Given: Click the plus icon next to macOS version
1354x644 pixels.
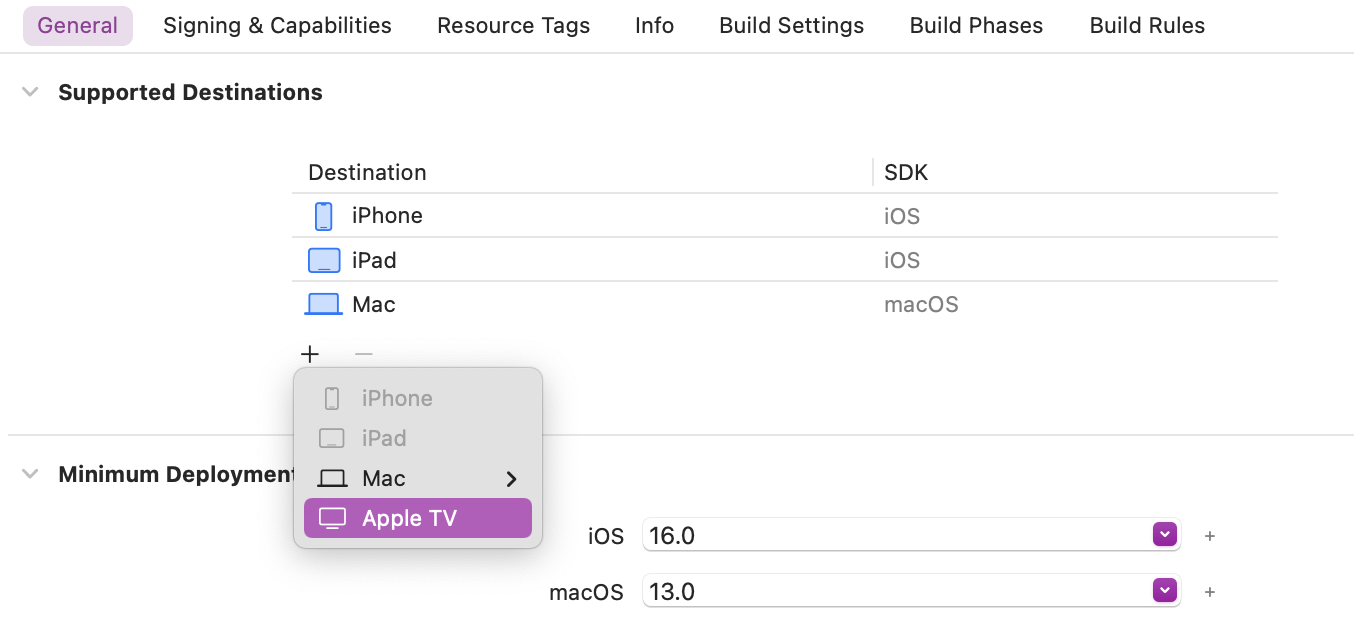Looking at the screenshot, I should point(1210,592).
